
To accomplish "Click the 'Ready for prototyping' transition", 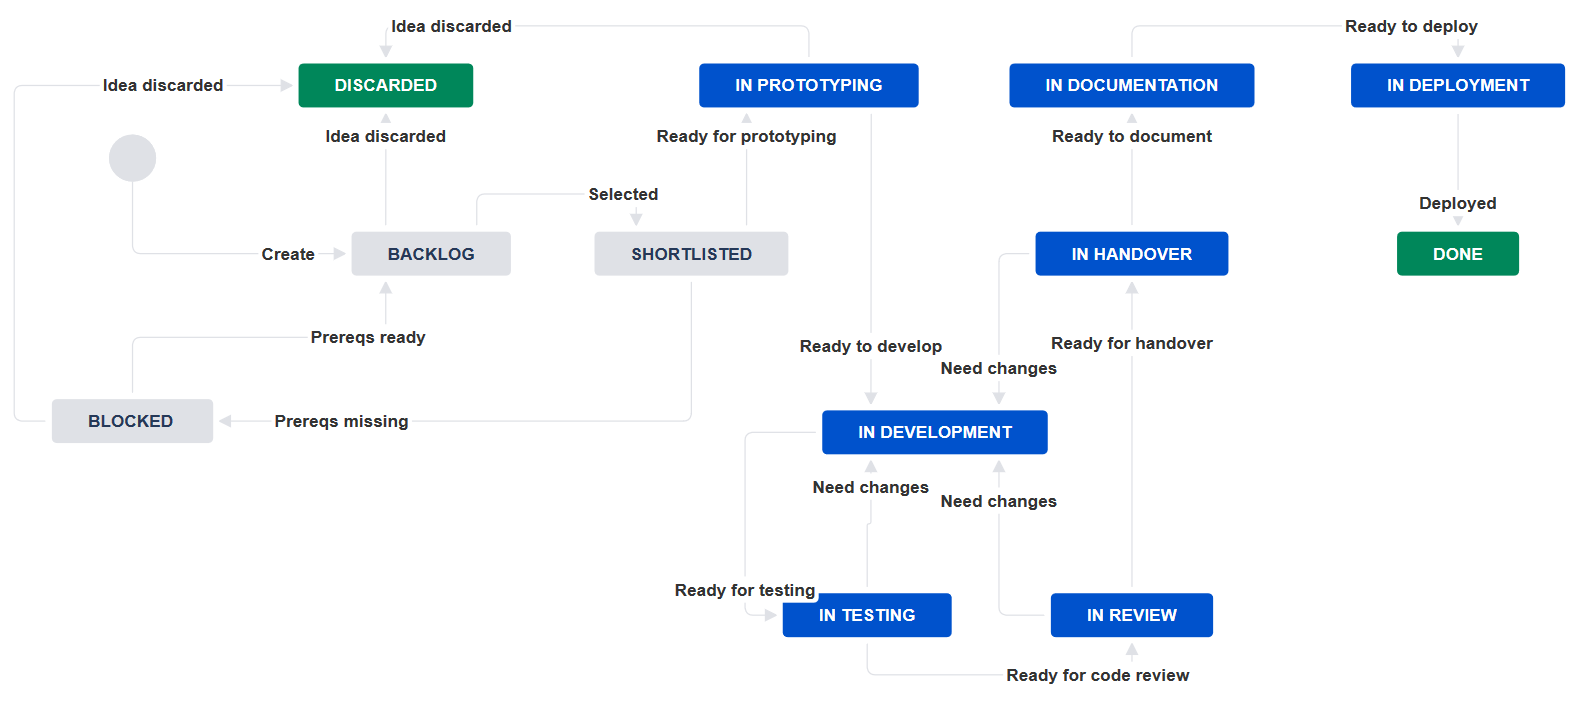I will coord(746,136).
